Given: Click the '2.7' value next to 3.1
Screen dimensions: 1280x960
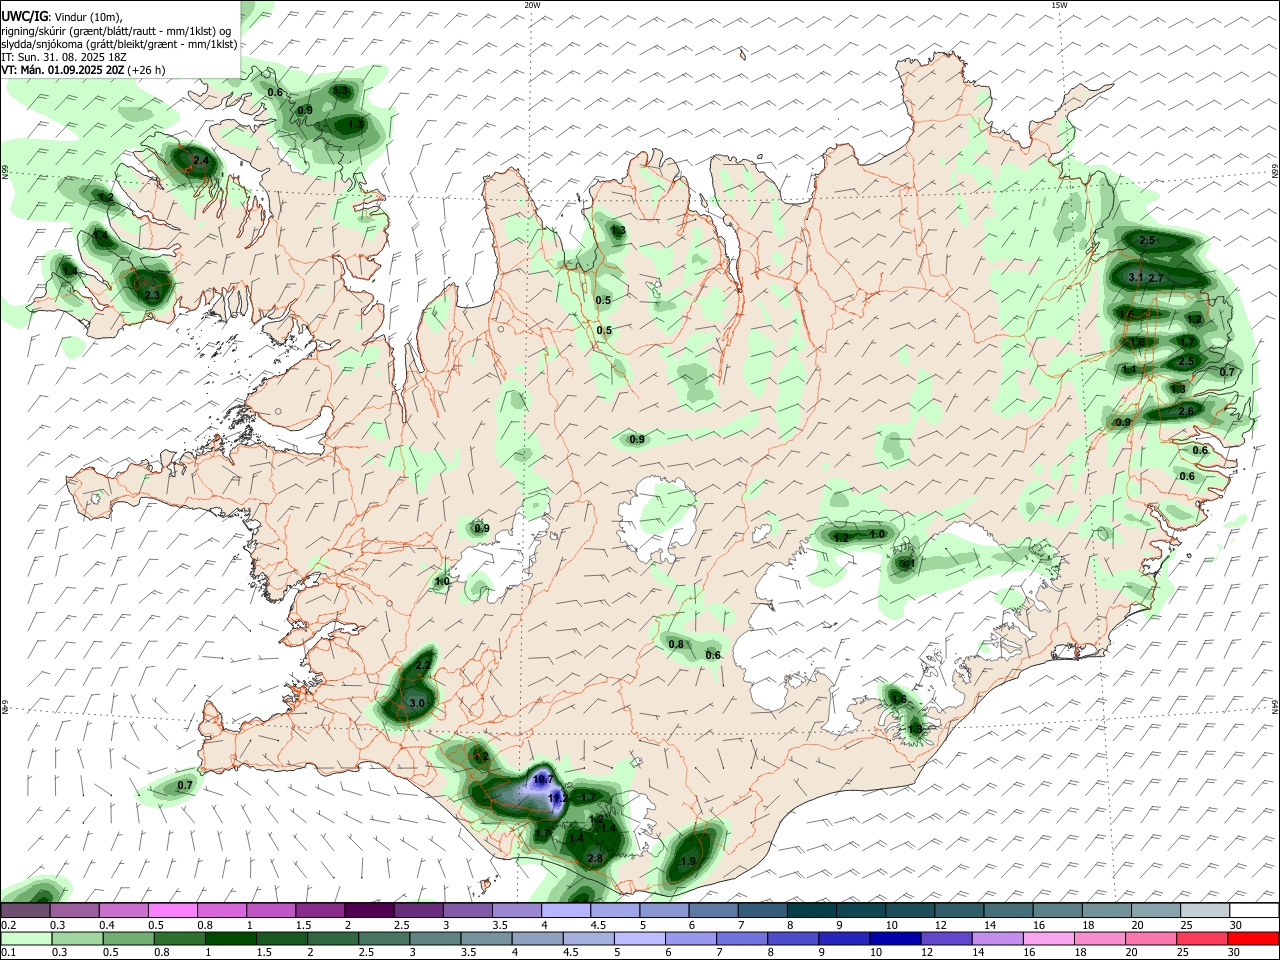Looking at the screenshot, I should click(1156, 278).
